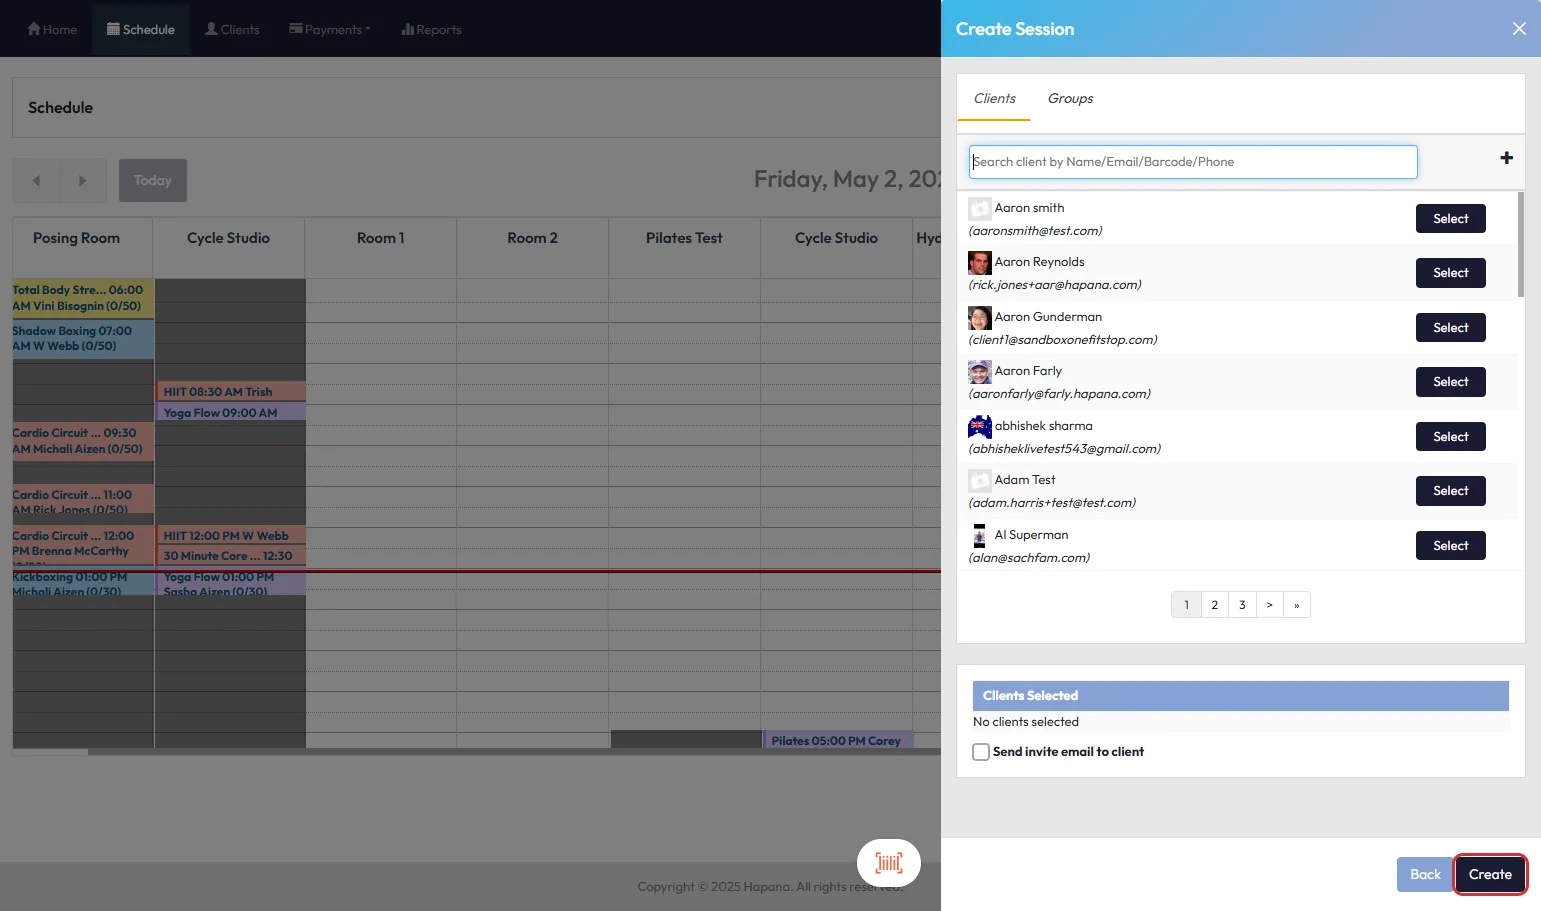Close the Create Session panel

[x=1518, y=29]
